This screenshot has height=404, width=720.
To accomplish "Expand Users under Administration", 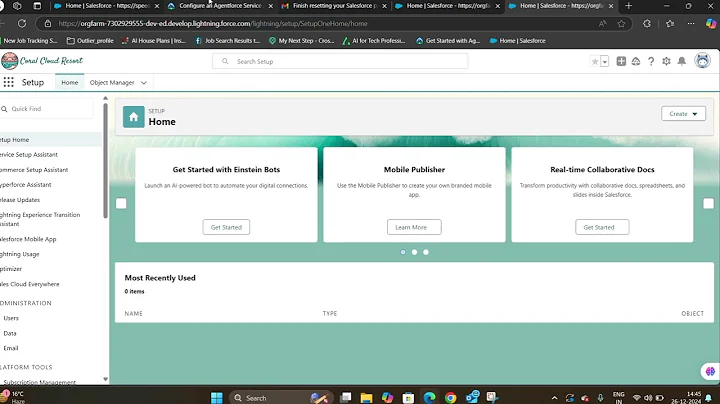I will click(11, 318).
